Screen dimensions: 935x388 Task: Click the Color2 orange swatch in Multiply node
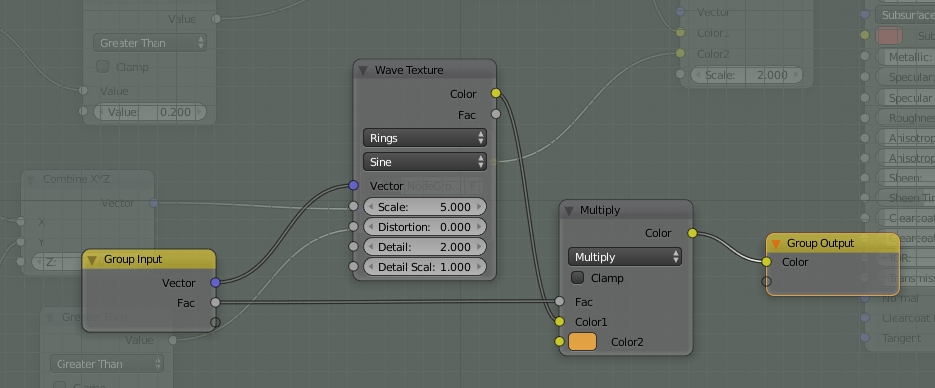(x=583, y=342)
